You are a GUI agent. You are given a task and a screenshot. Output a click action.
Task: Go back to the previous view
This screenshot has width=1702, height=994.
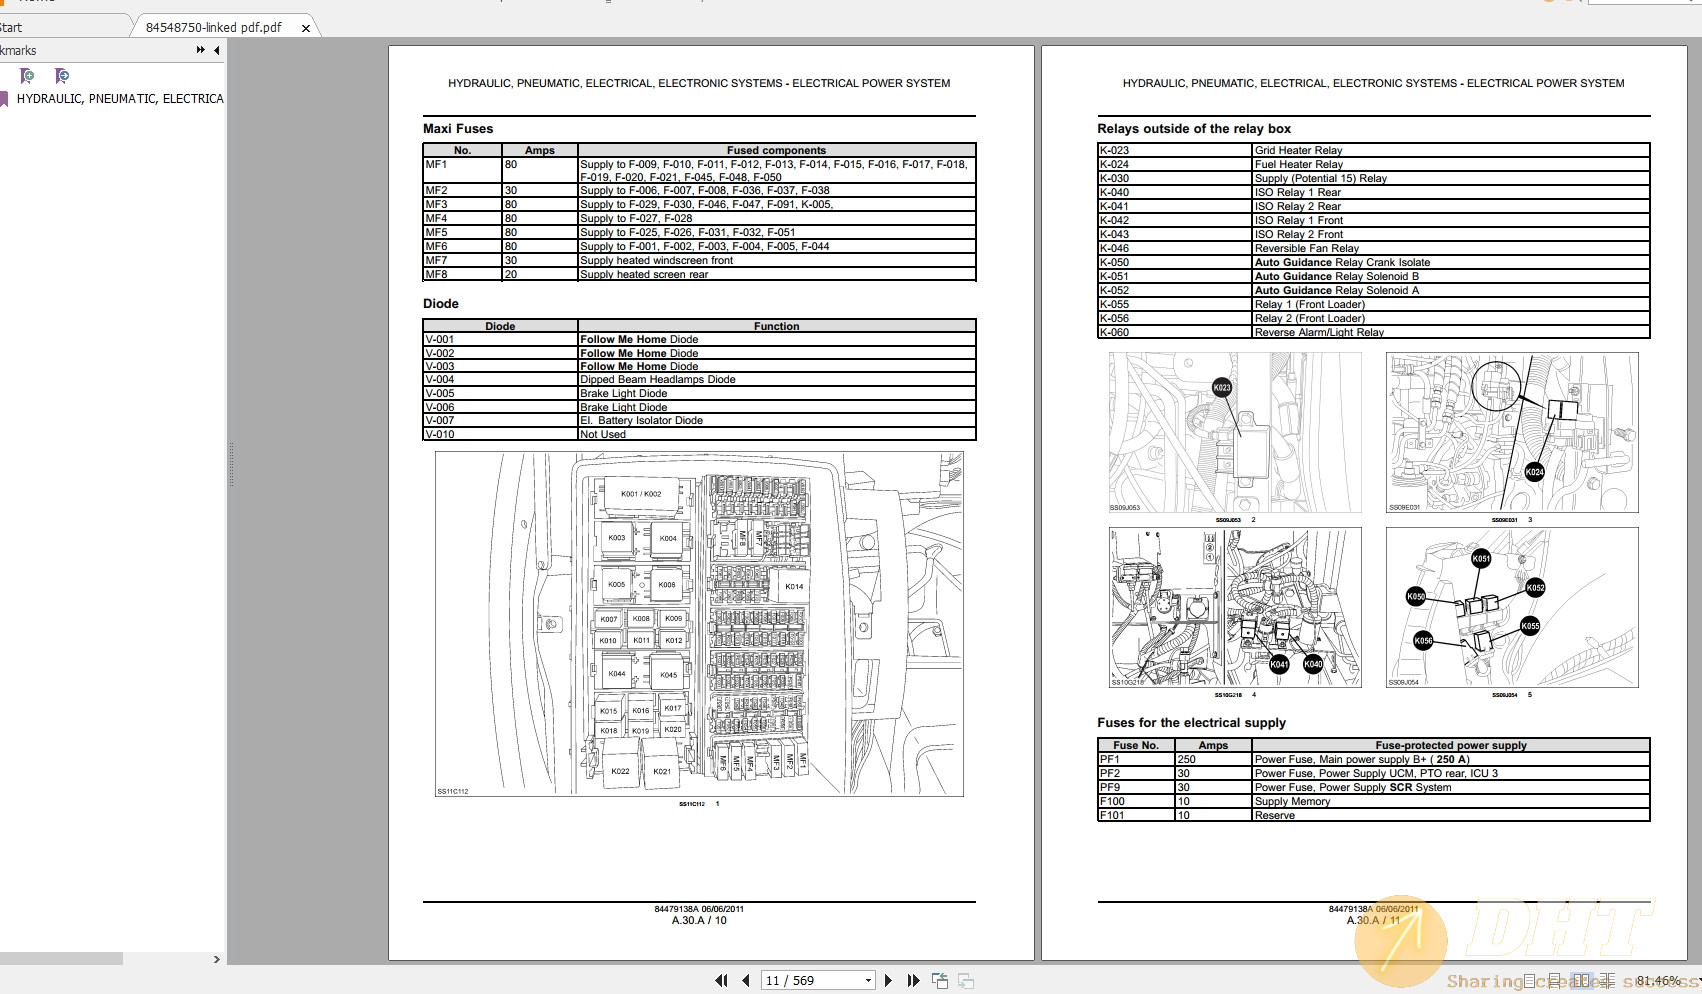[940, 980]
